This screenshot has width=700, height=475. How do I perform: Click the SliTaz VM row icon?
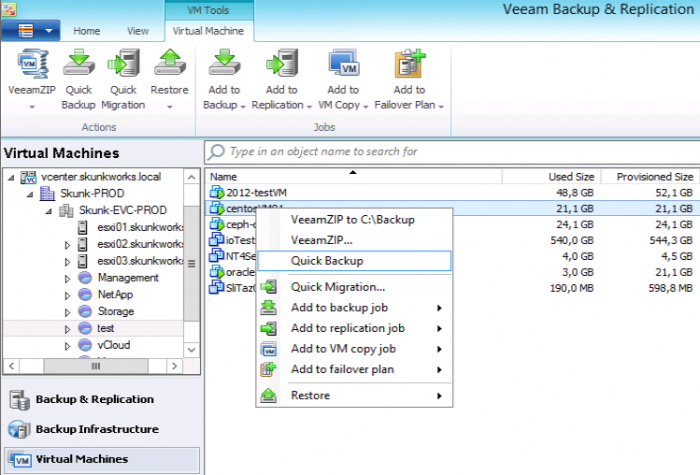click(217, 288)
